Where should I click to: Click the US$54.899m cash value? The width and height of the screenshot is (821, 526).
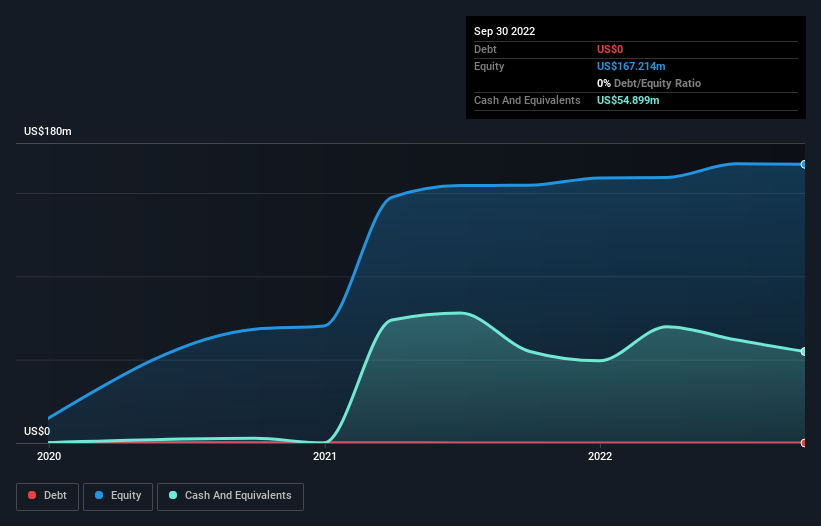click(628, 100)
